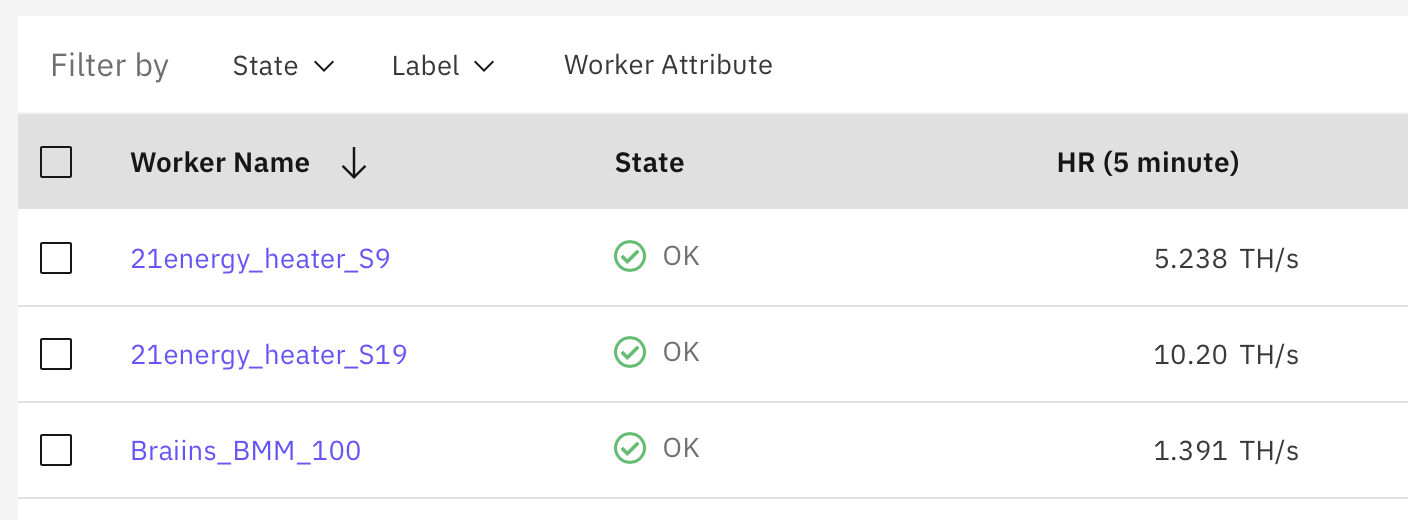Select the 21energy_heater_S9 row checkbox
Screen dimensions: 1408x520
point(56,258)
